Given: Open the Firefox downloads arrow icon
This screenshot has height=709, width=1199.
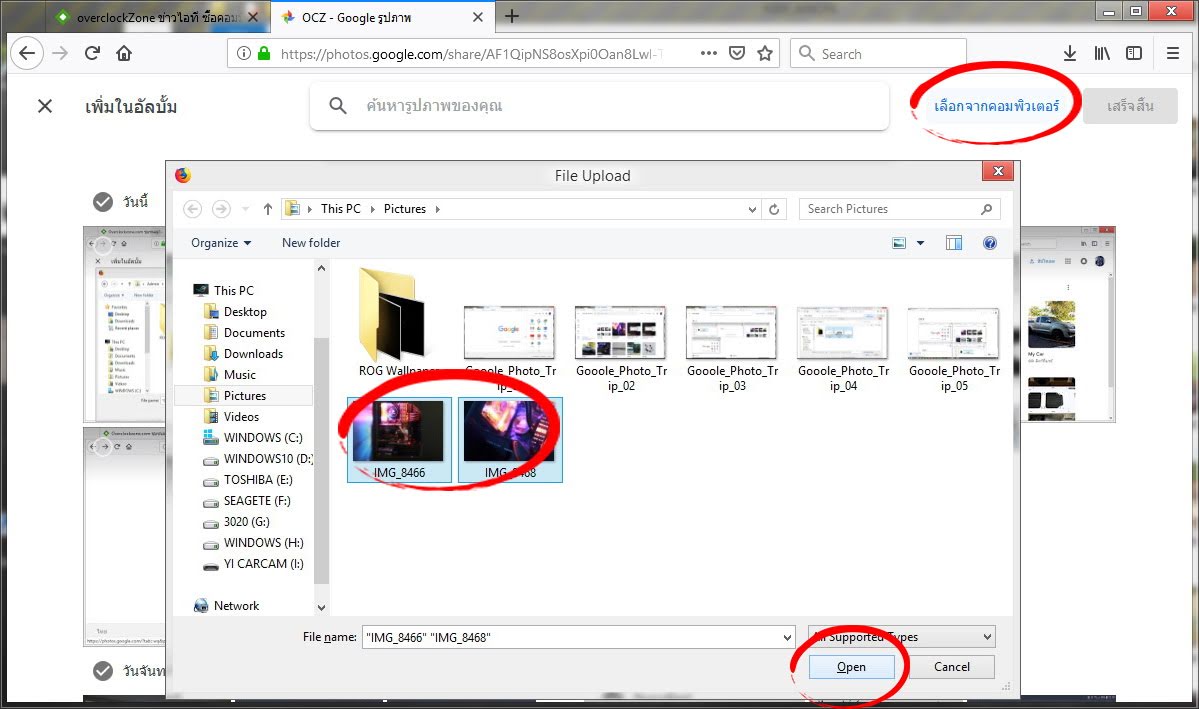Looking at the screenshot, I should (1069, 54).
